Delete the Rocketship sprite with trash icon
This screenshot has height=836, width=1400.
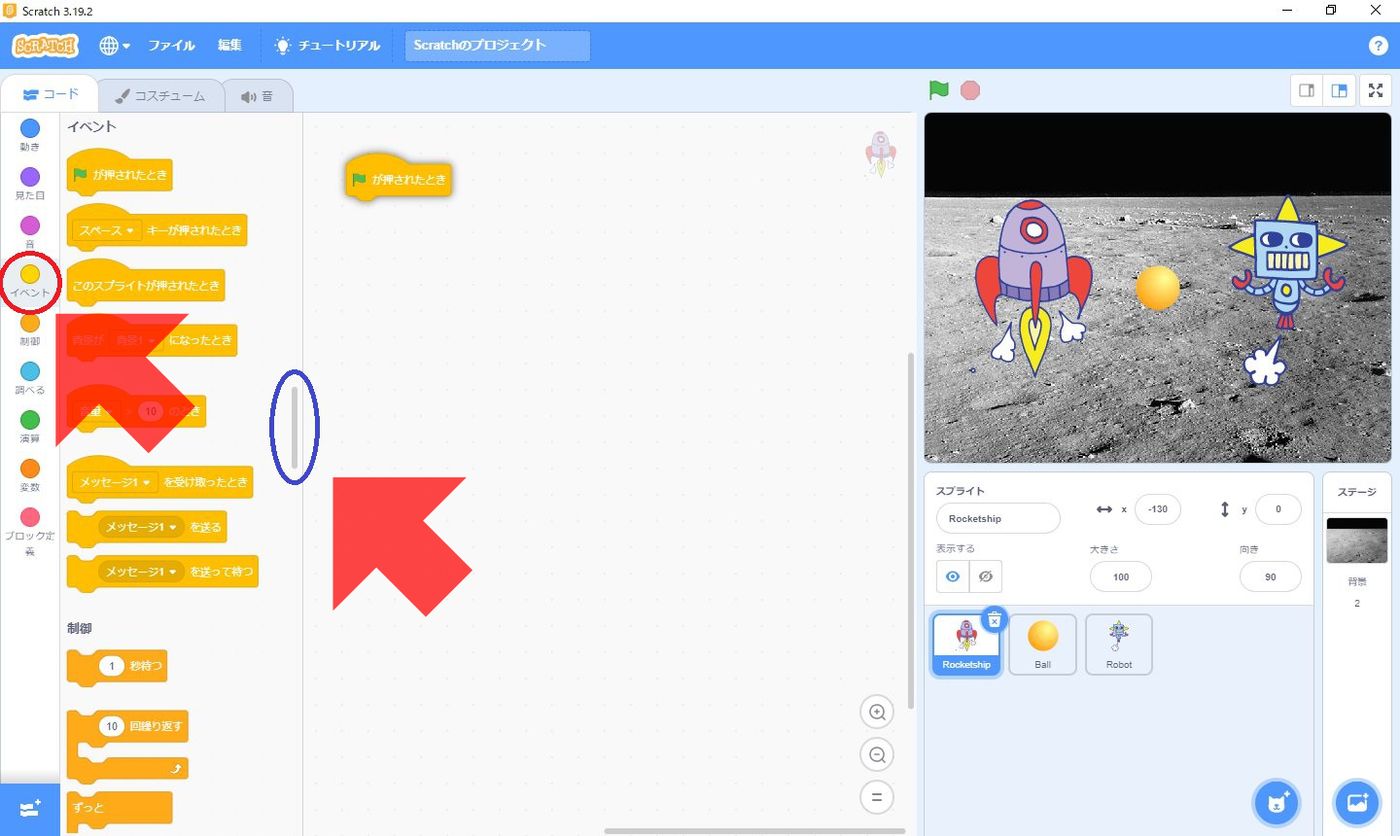993,620
